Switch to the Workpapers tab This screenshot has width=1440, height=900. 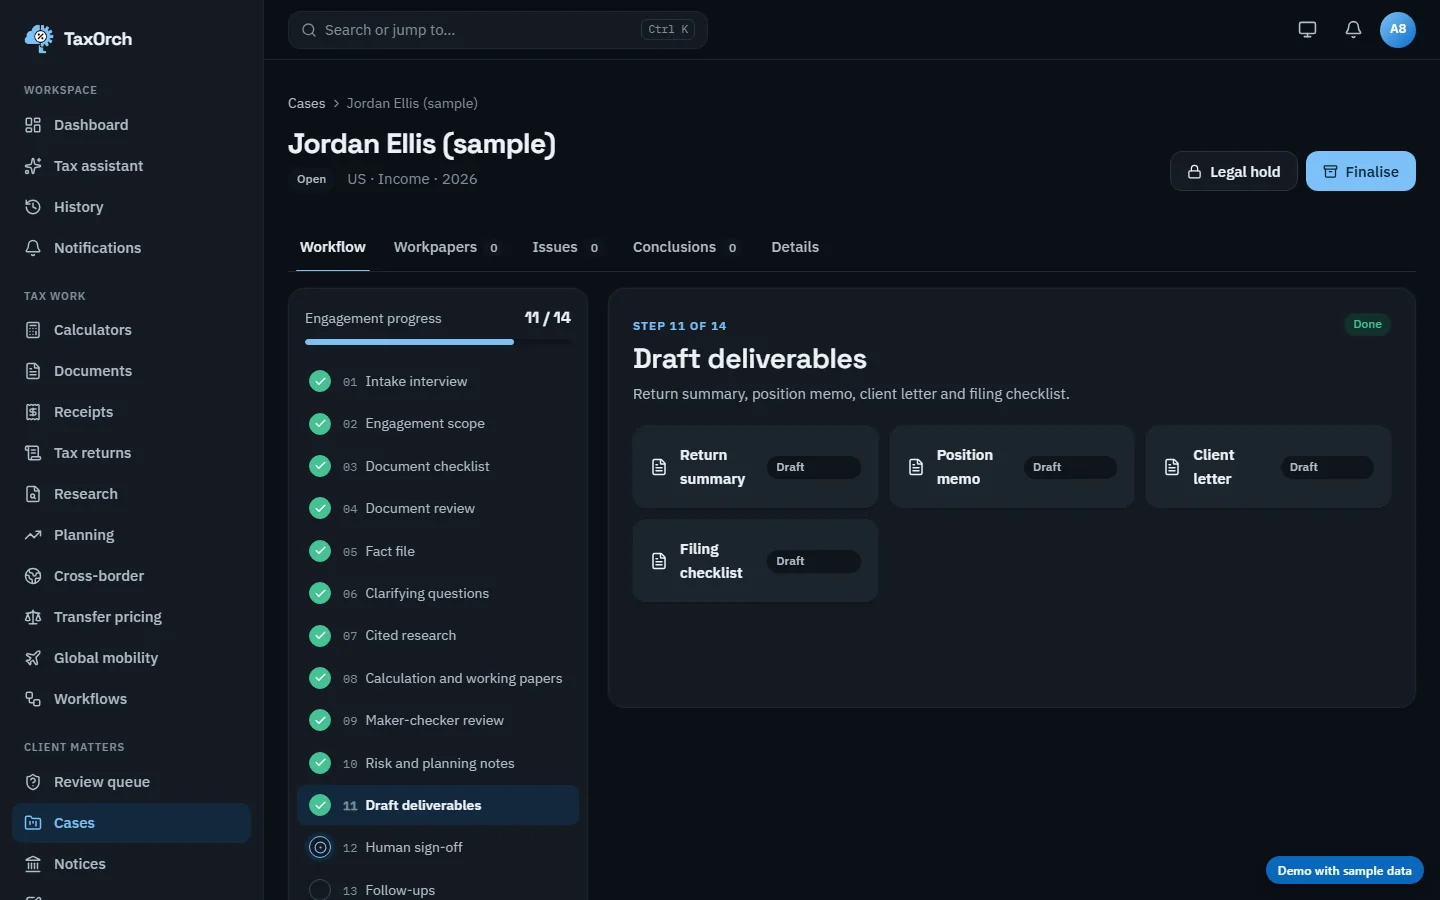coord(447,247)
